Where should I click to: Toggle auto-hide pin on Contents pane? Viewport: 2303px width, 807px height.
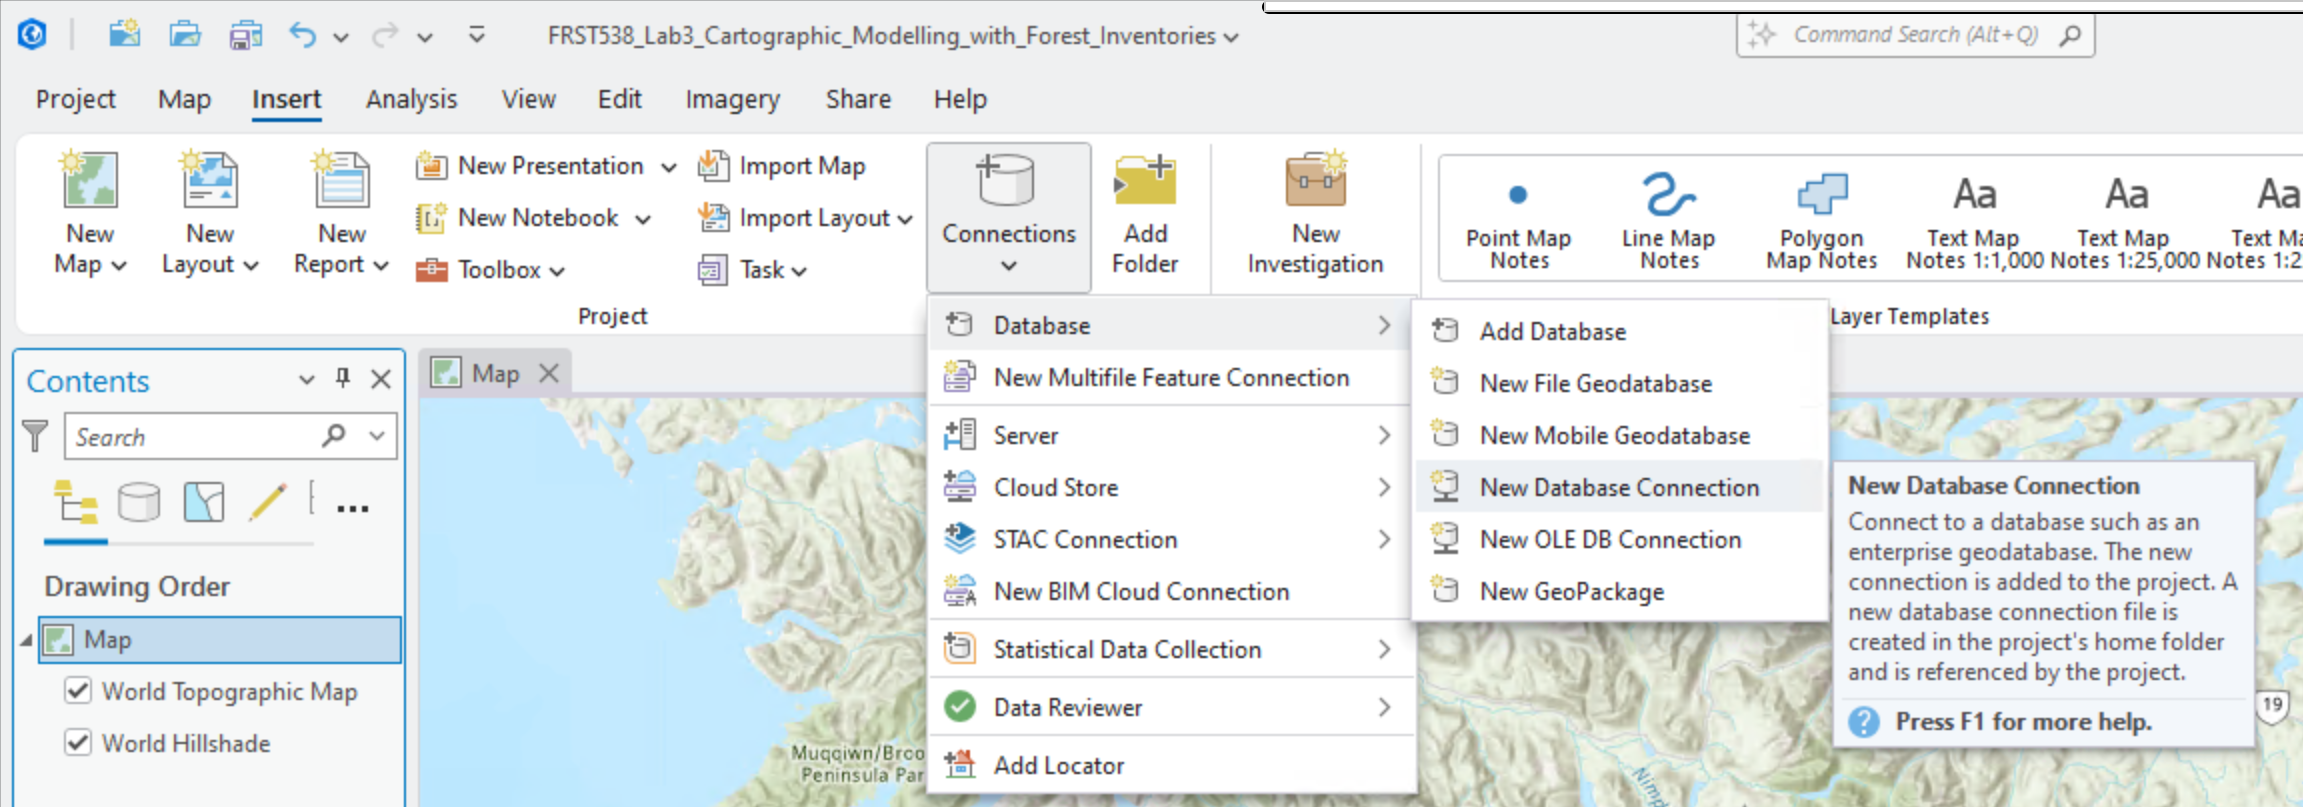coord(343,378)
